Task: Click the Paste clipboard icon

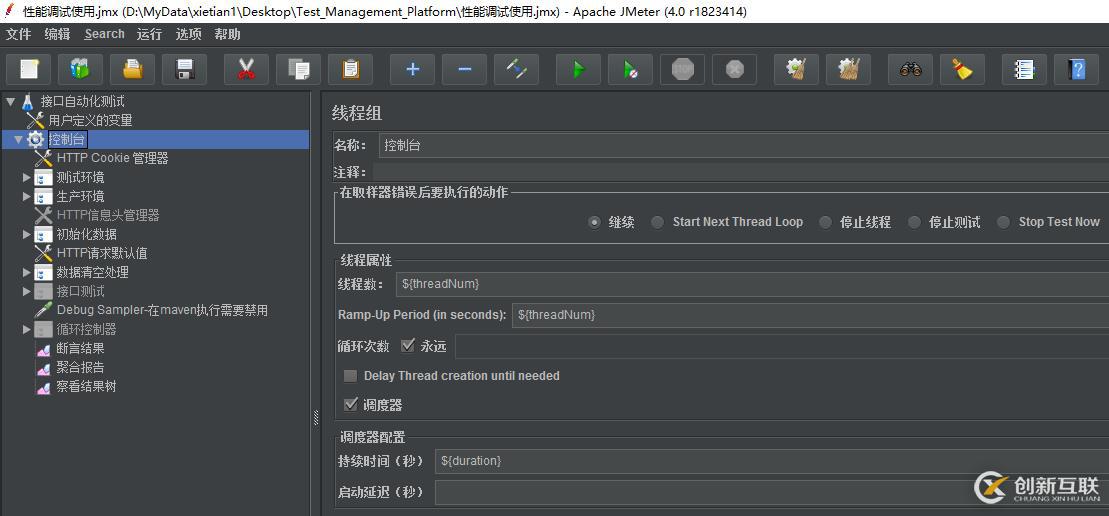Action: [351, 69]
